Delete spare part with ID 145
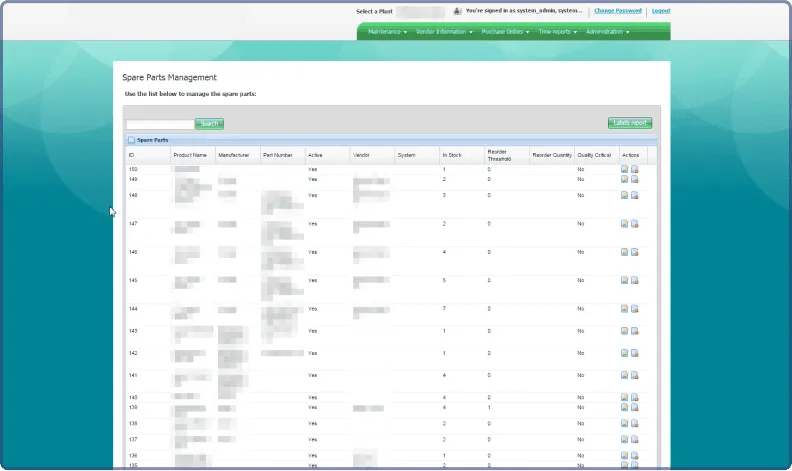The width and height of the screenshot is (792, 471). (634, 280)
